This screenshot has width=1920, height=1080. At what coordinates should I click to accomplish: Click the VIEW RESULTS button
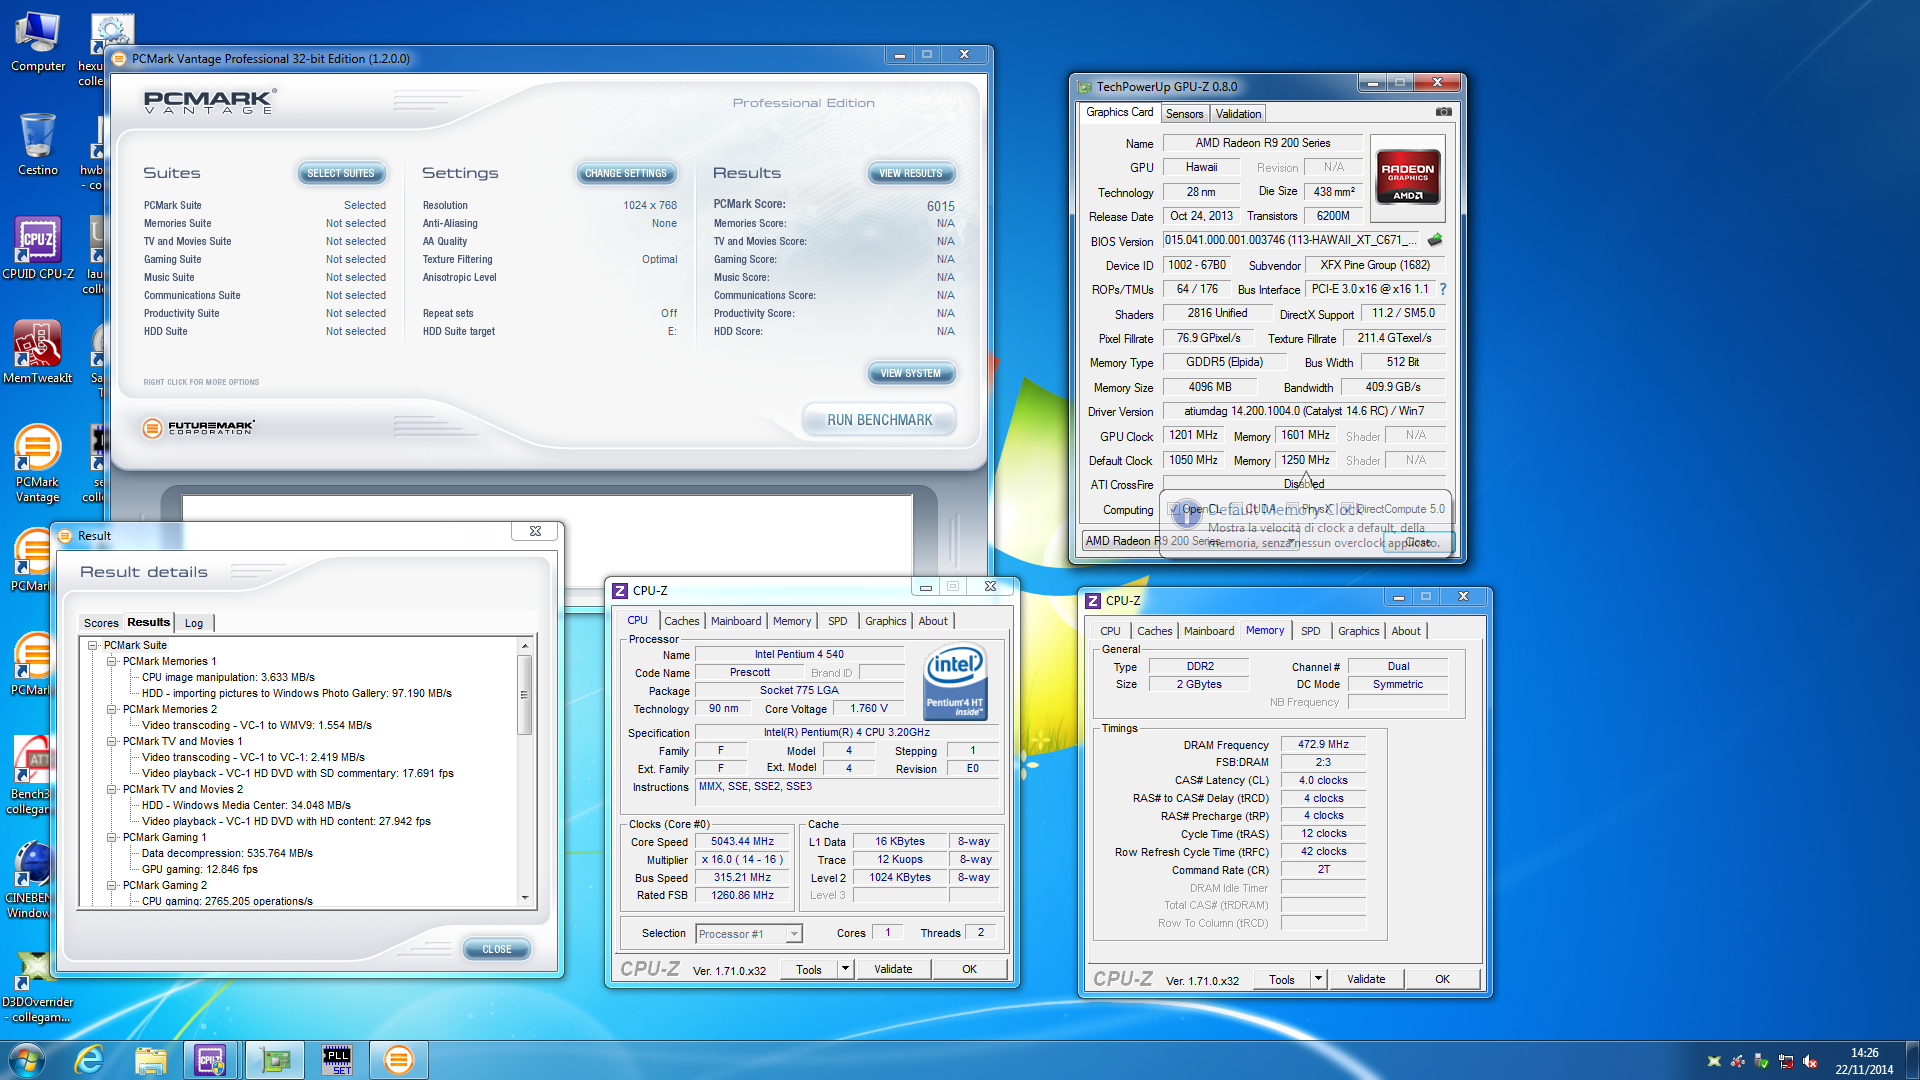pyautogui.click(x=911, y=173)
